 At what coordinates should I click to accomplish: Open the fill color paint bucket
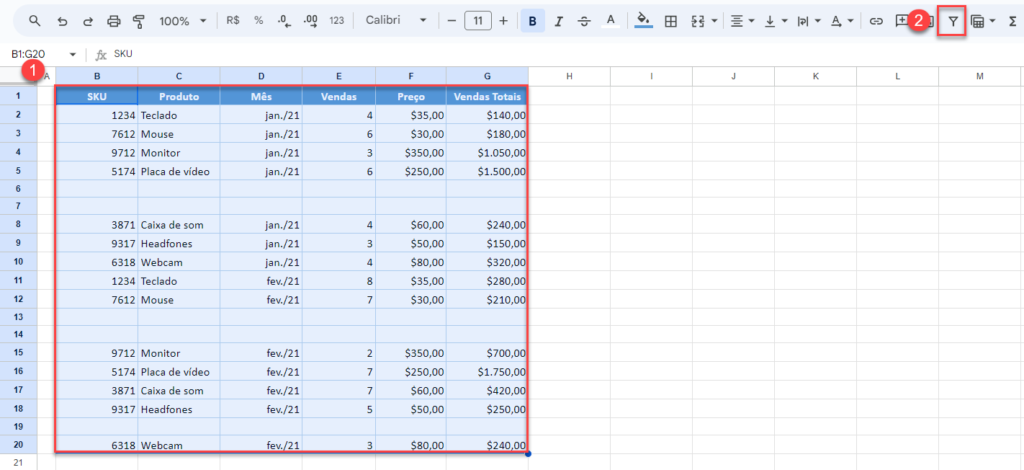(643, 21)
